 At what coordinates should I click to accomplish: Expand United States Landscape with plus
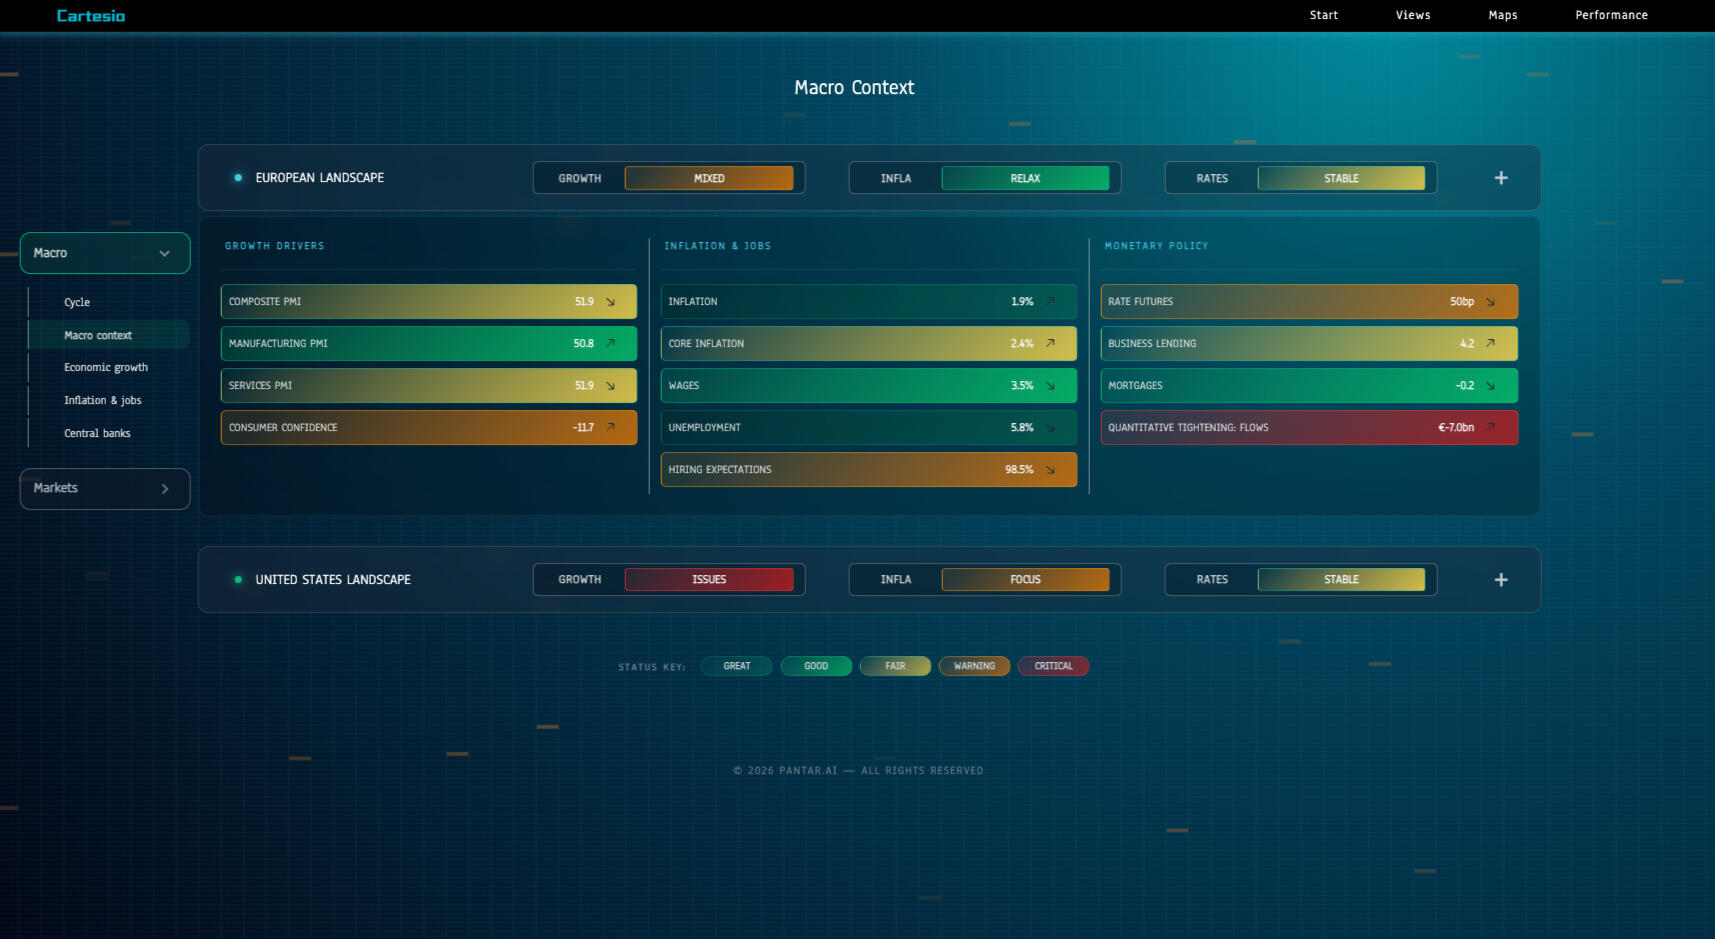click(x=1501, y=580)
